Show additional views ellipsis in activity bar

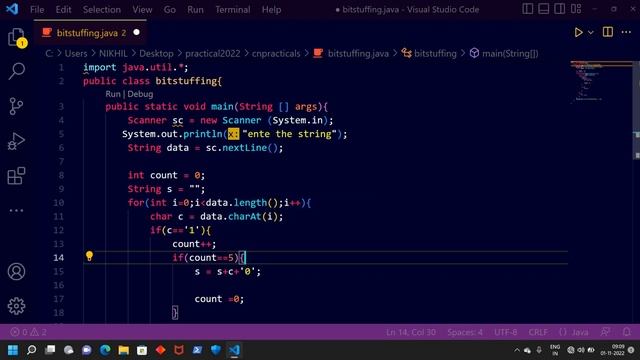(x=16, y=211)
